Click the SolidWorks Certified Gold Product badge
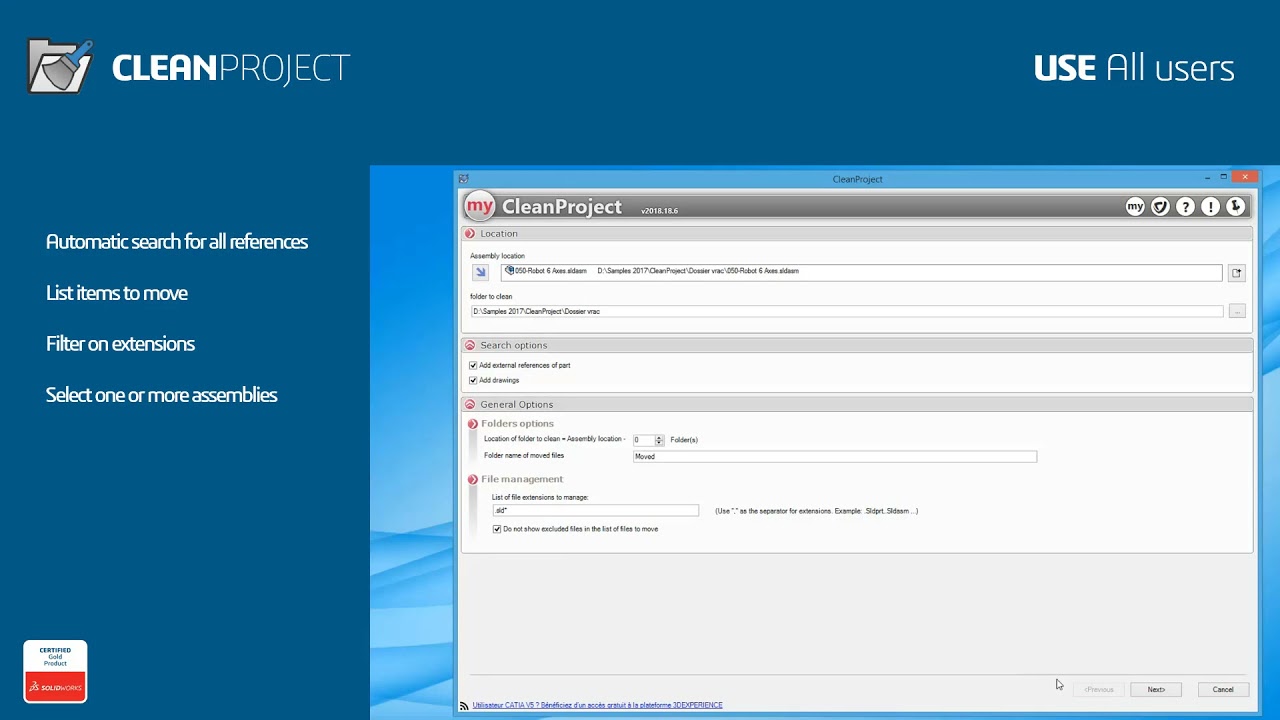The image size is (1280, 720). pos(55,671)
